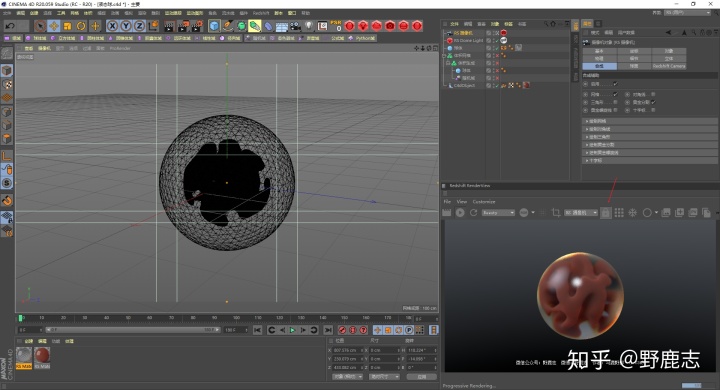The width and height of the screenshot is (720, 390).
Task: Expand the second collapsed draw group
Action: 649,129
